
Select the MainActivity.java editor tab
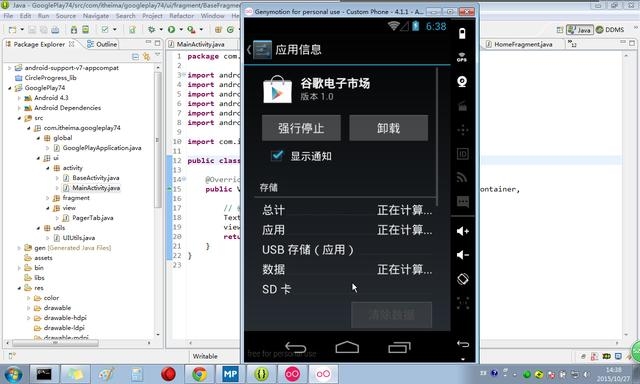point(200,44)
